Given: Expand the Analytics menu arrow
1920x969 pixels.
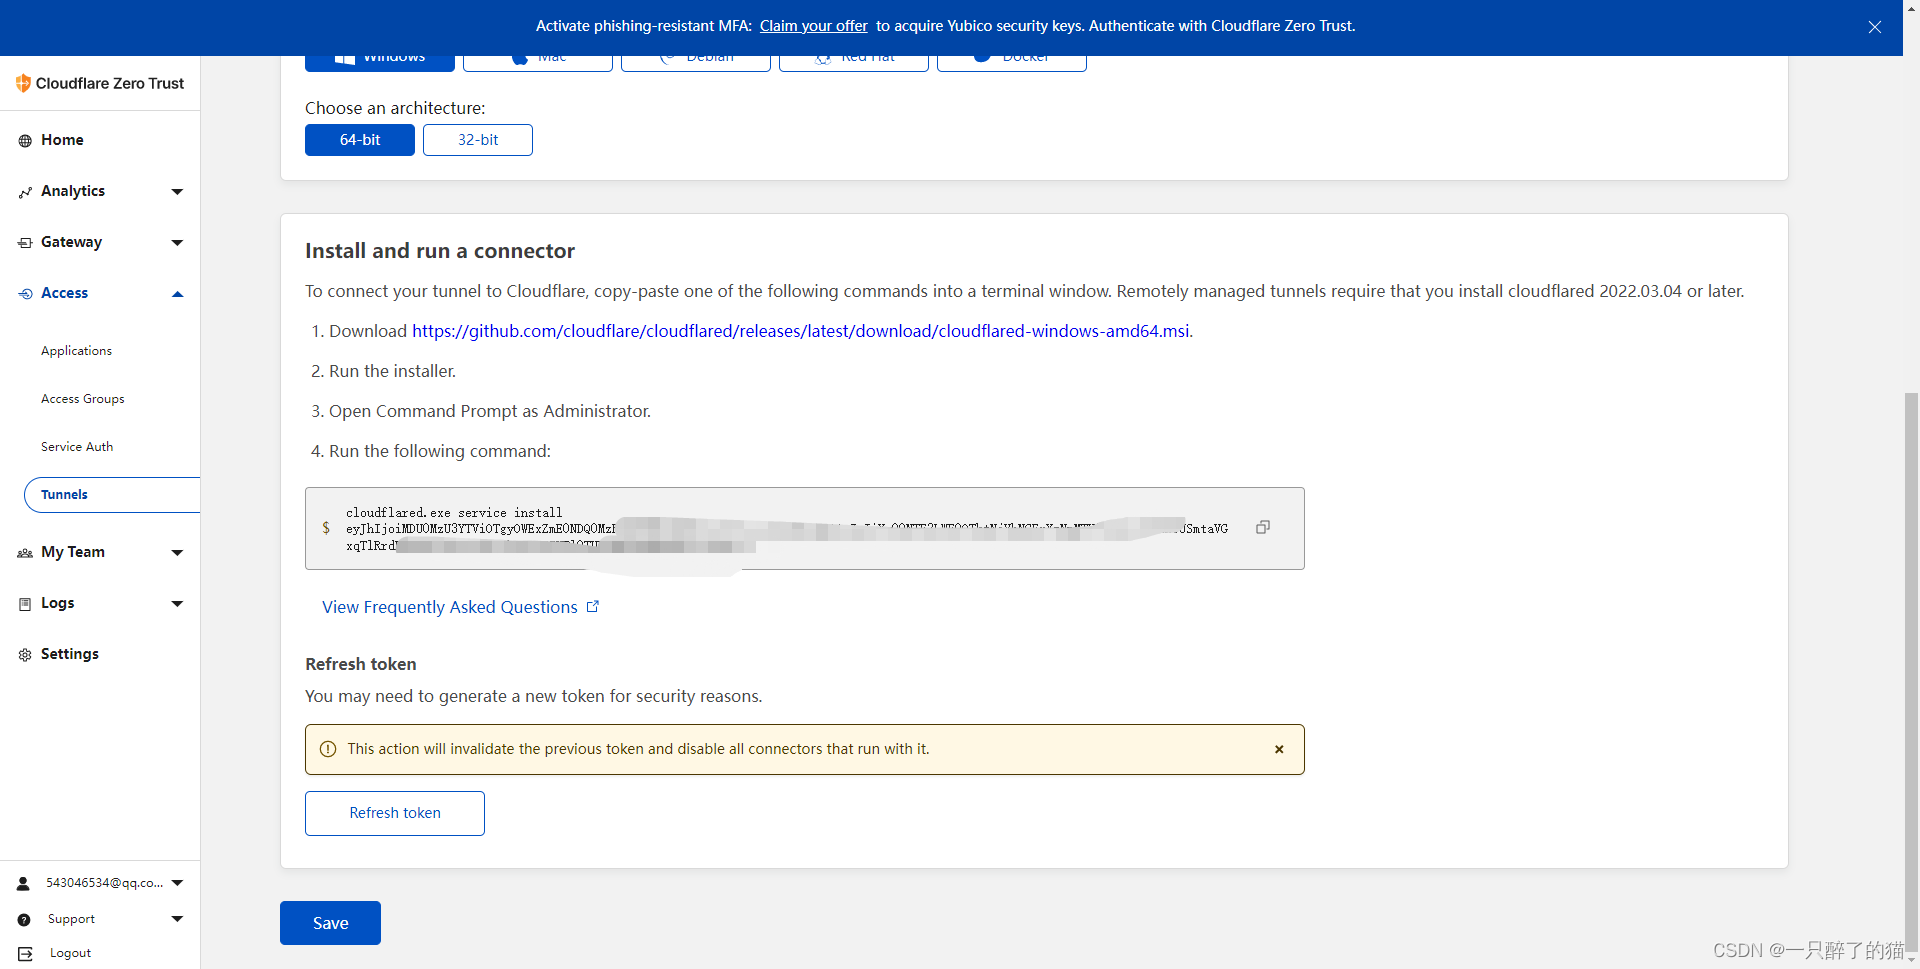Looking at the screenshot, I should pos(177,192).
